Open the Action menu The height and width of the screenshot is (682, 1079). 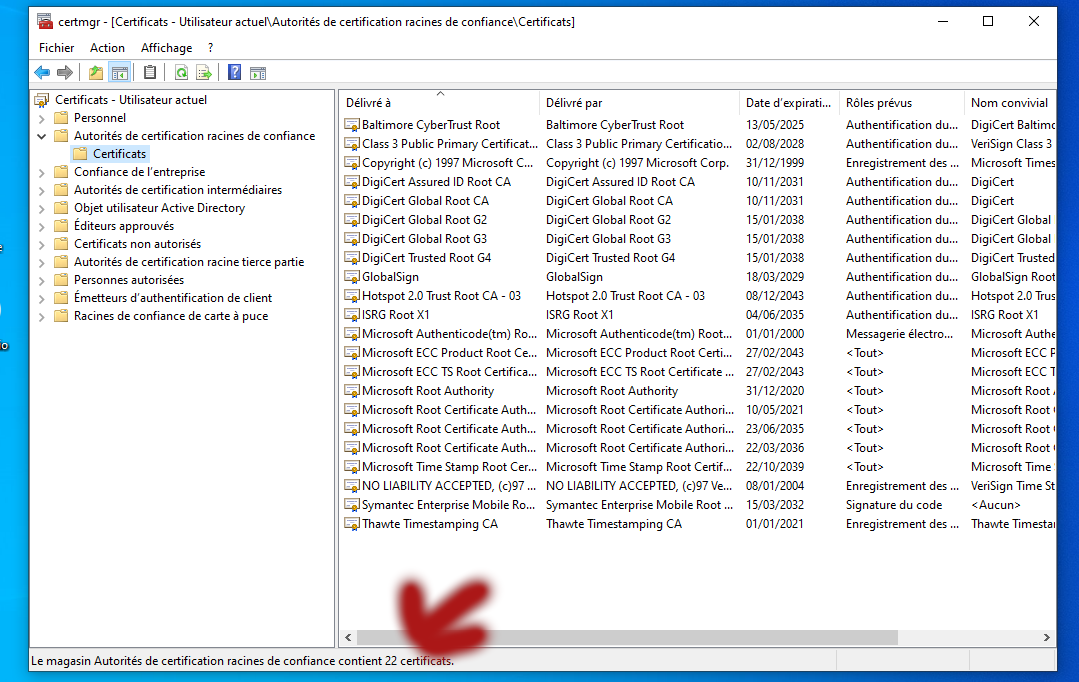[x=107, y=47]
